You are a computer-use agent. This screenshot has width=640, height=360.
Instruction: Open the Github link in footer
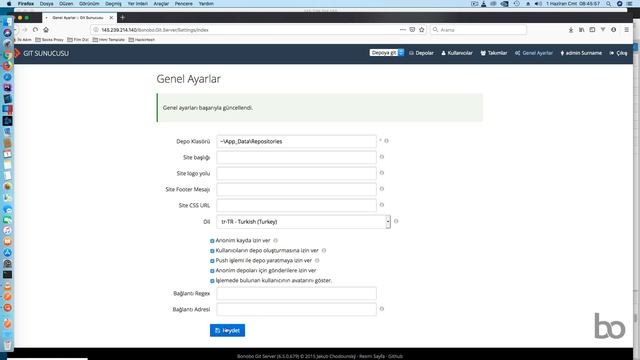(396, 356)
